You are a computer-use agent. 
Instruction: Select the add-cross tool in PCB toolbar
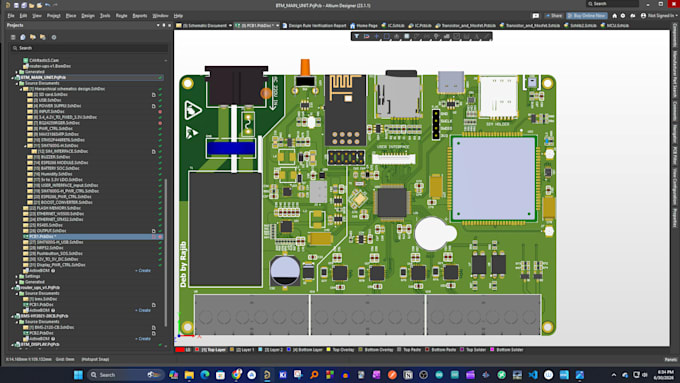(x=376, y=36)
